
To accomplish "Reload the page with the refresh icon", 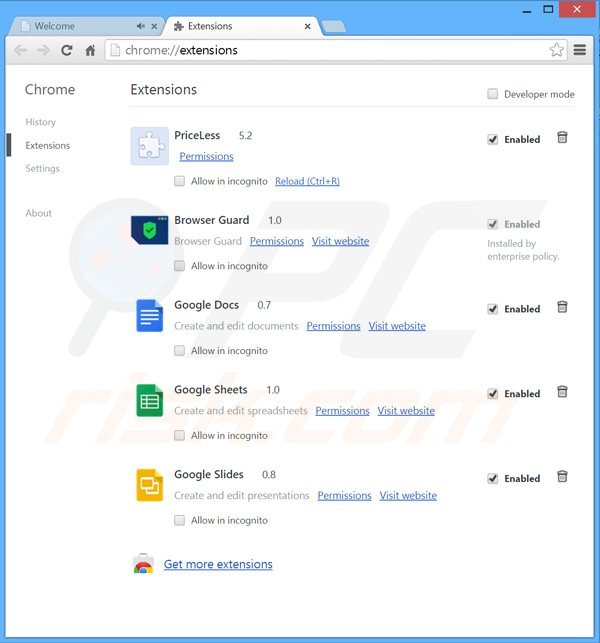I will pos(67,50).
